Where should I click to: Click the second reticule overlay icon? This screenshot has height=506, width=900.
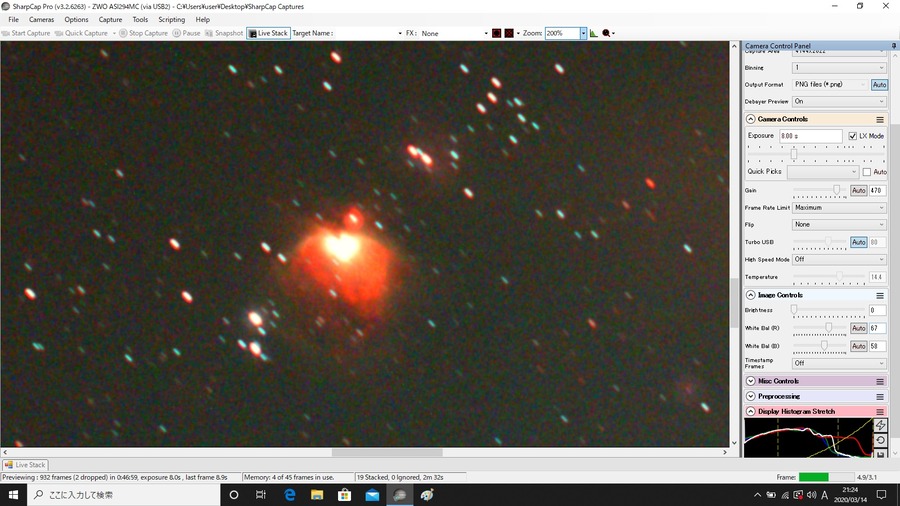(509, 33)
